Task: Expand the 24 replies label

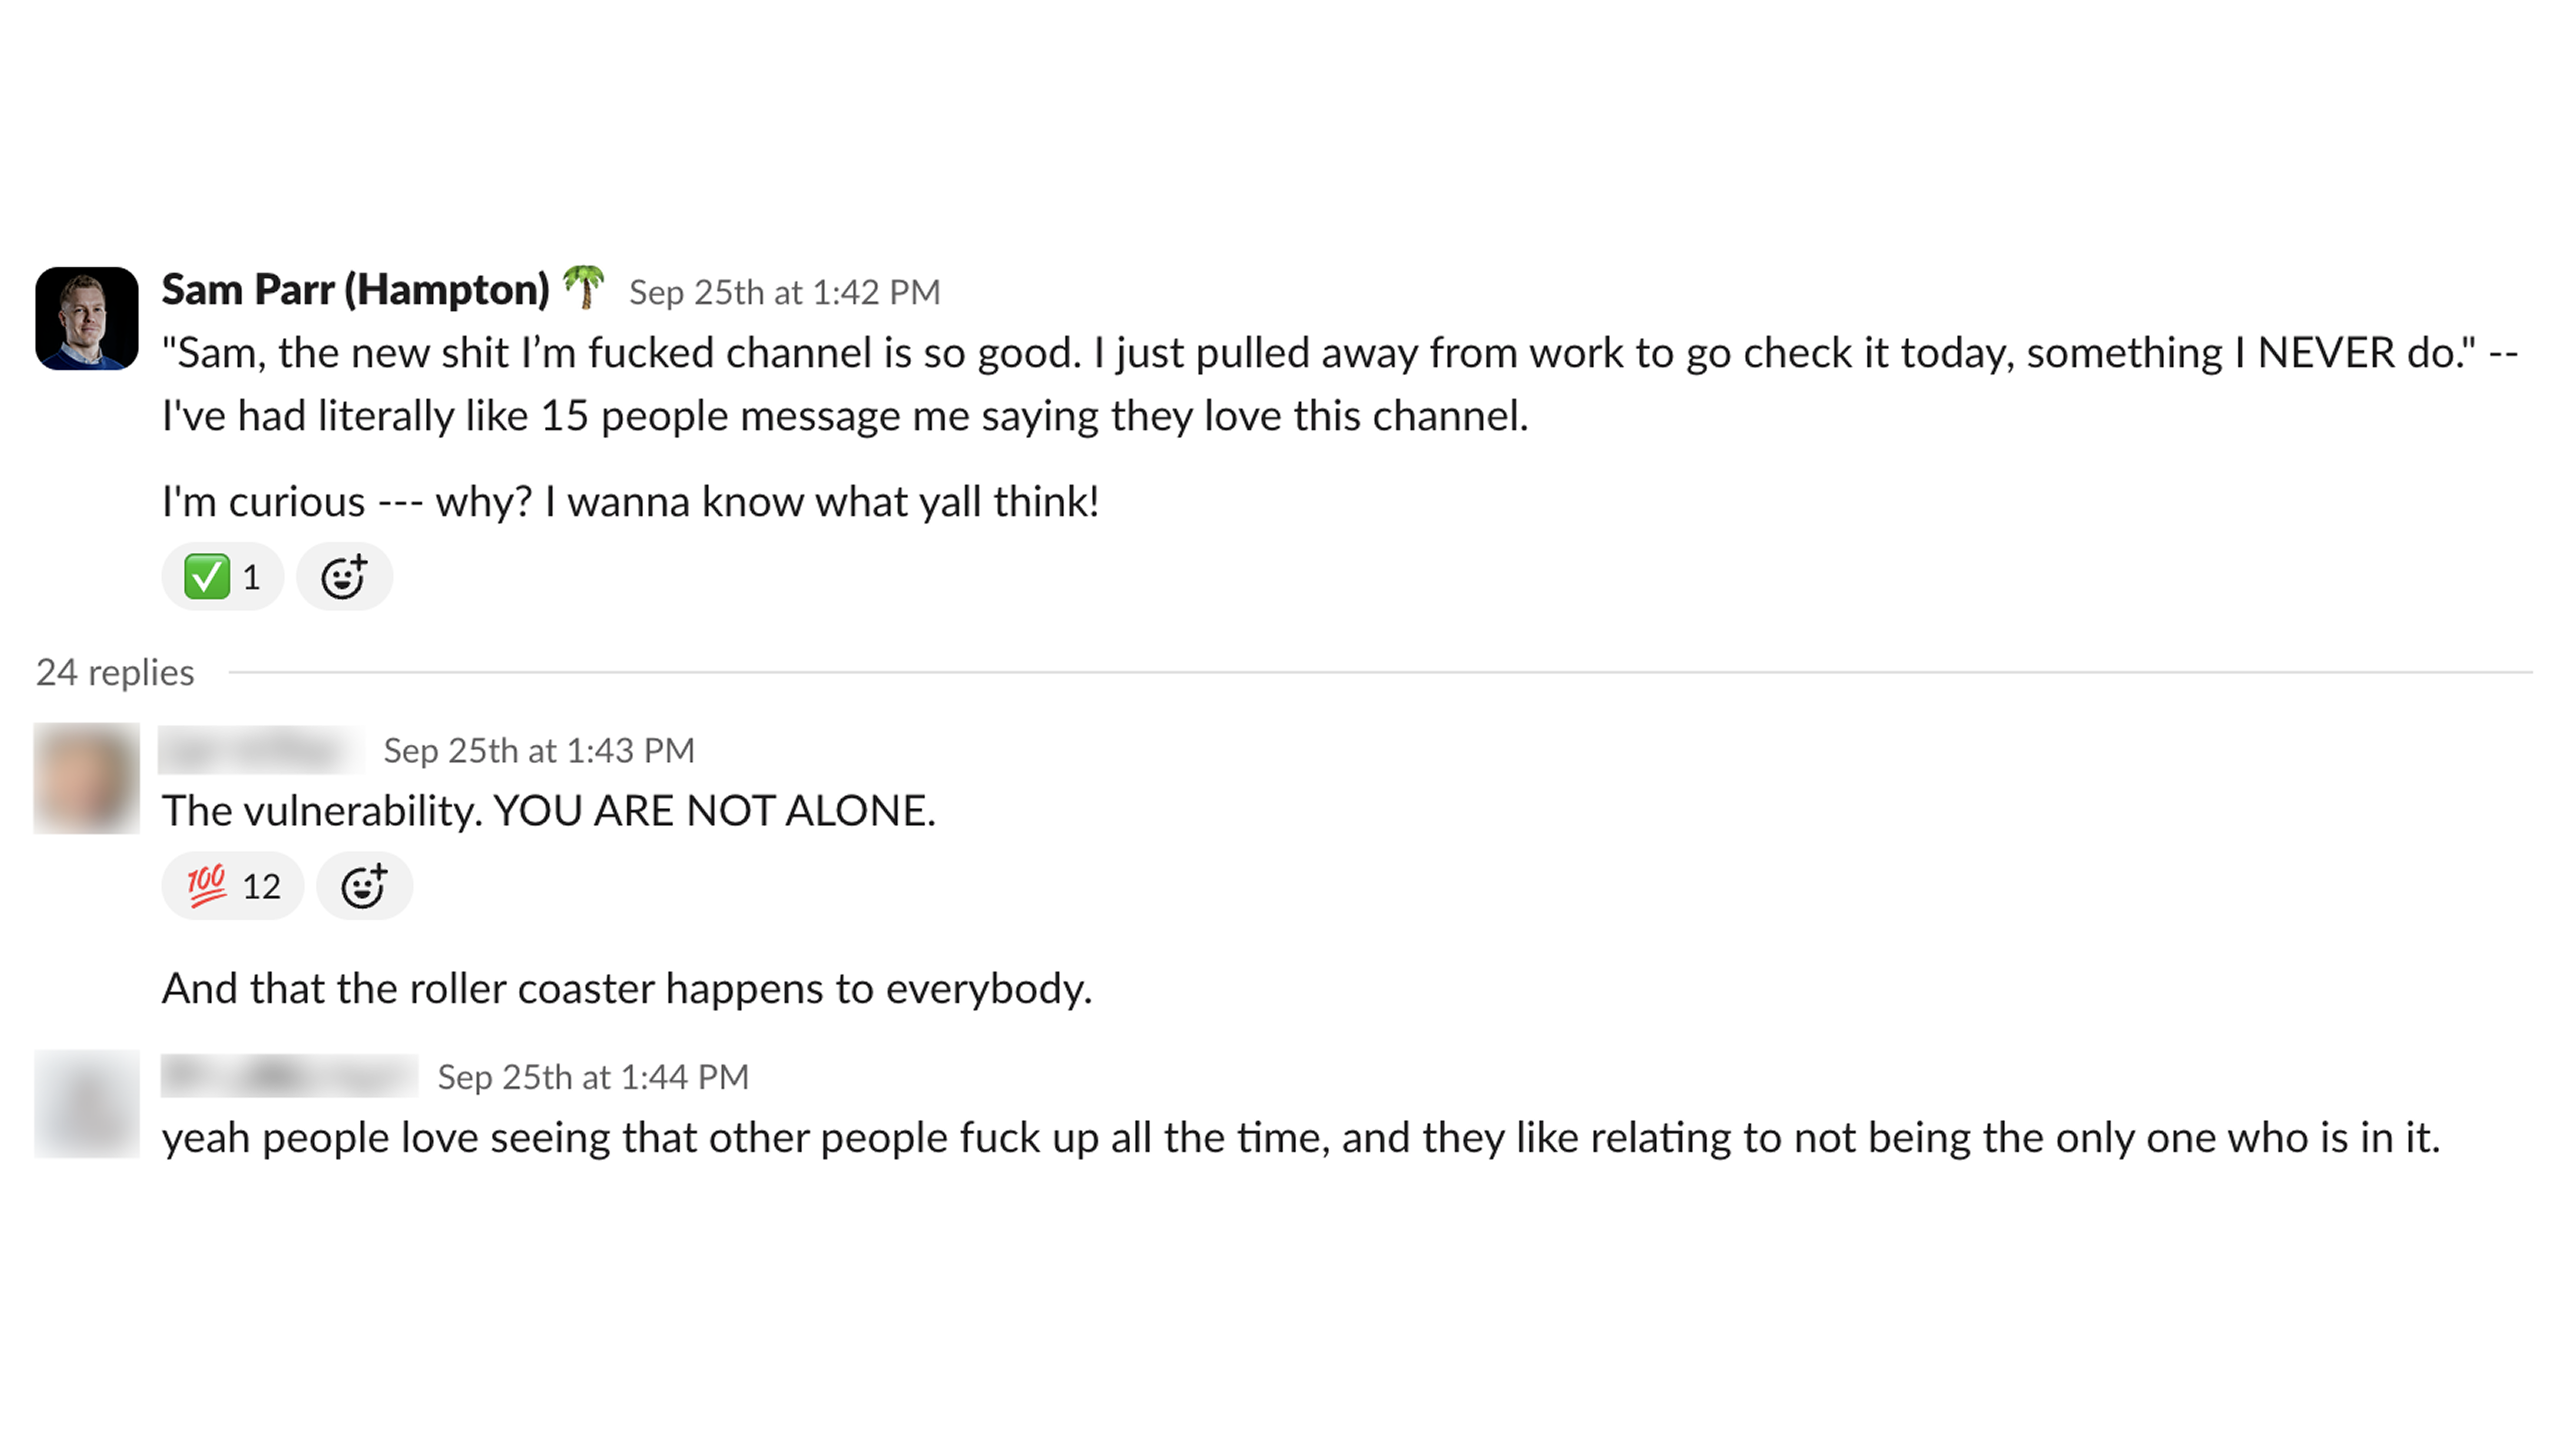Action: pos(115,672)
